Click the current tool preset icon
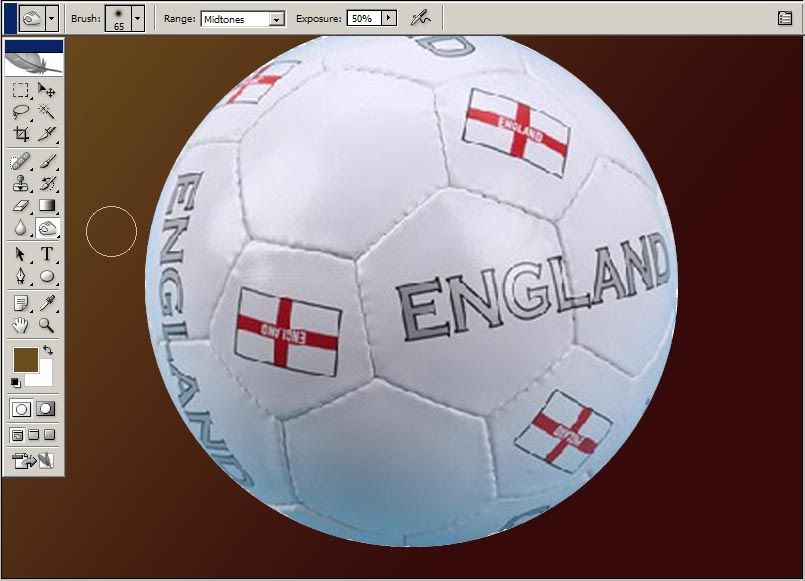Screen dimensions: 805x581 click(32, 18)
